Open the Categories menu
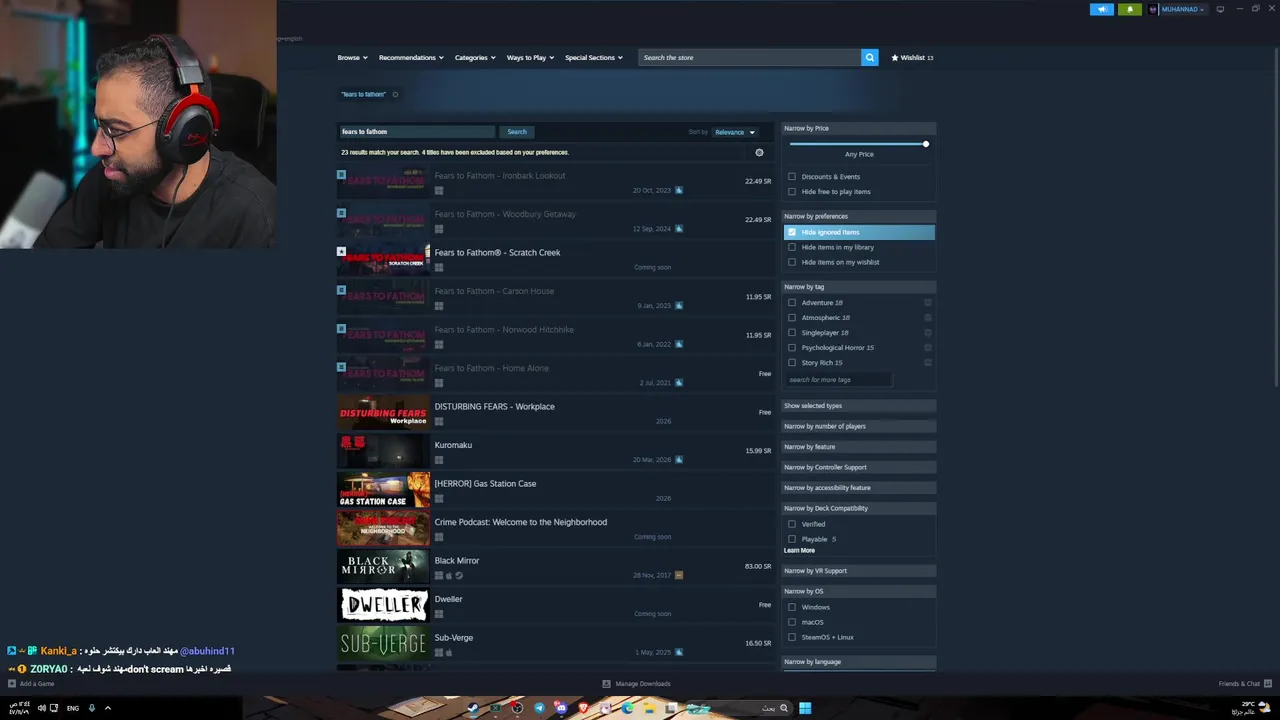This screenshot has height=720, width=1280. click(475, 57)
